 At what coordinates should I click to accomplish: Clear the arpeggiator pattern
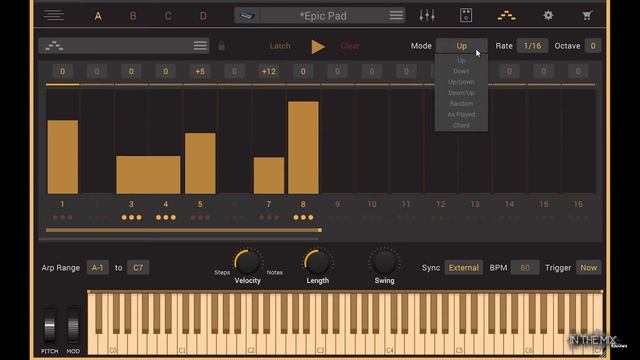[350, 46]
